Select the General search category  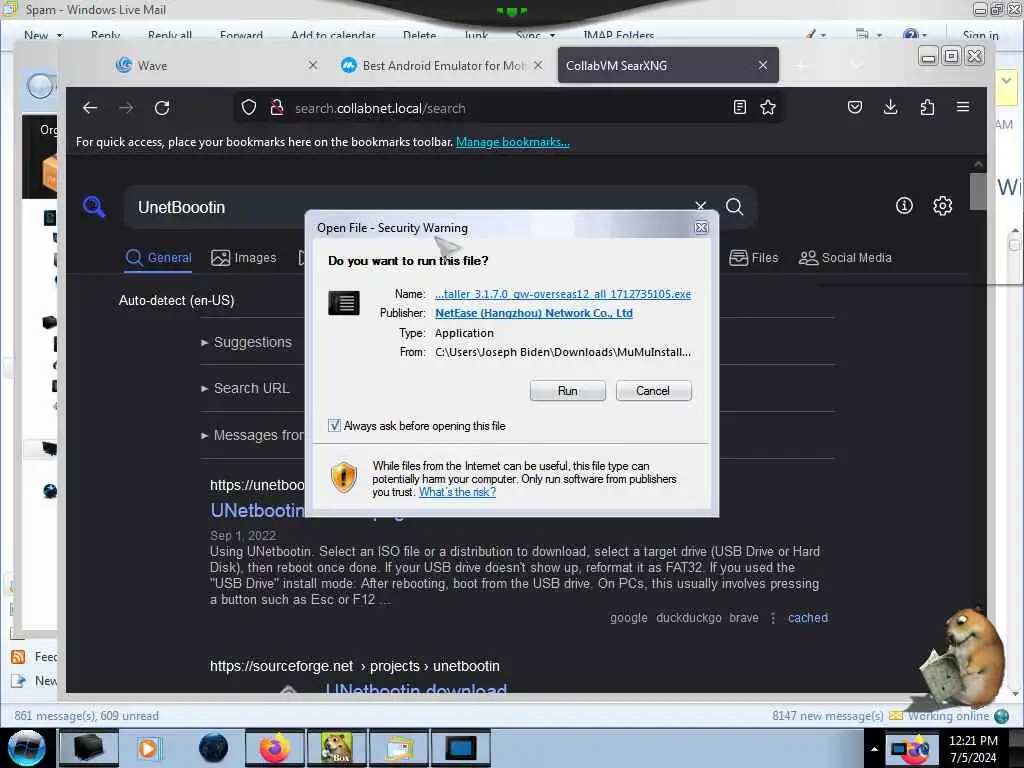[x=159, y=258]
